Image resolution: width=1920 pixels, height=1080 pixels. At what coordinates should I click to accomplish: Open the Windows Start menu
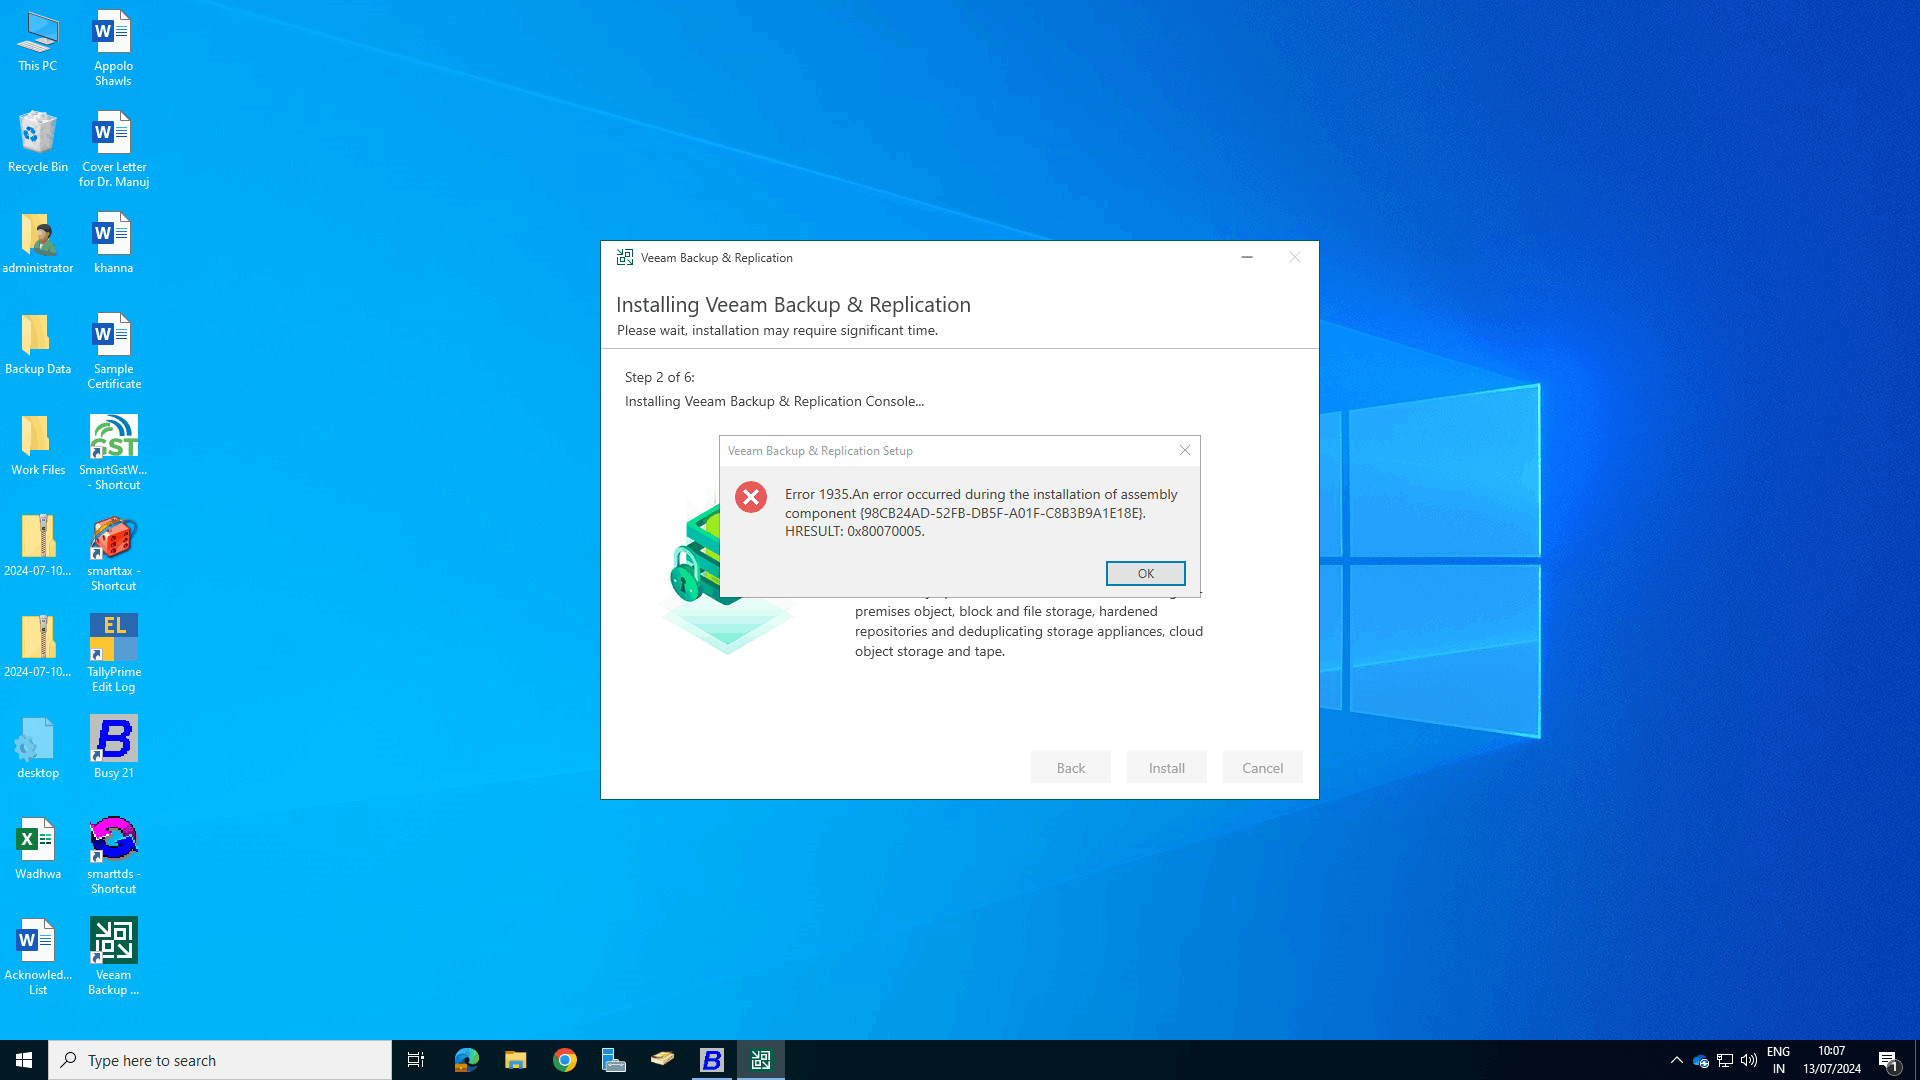[x=24, y=1060]
